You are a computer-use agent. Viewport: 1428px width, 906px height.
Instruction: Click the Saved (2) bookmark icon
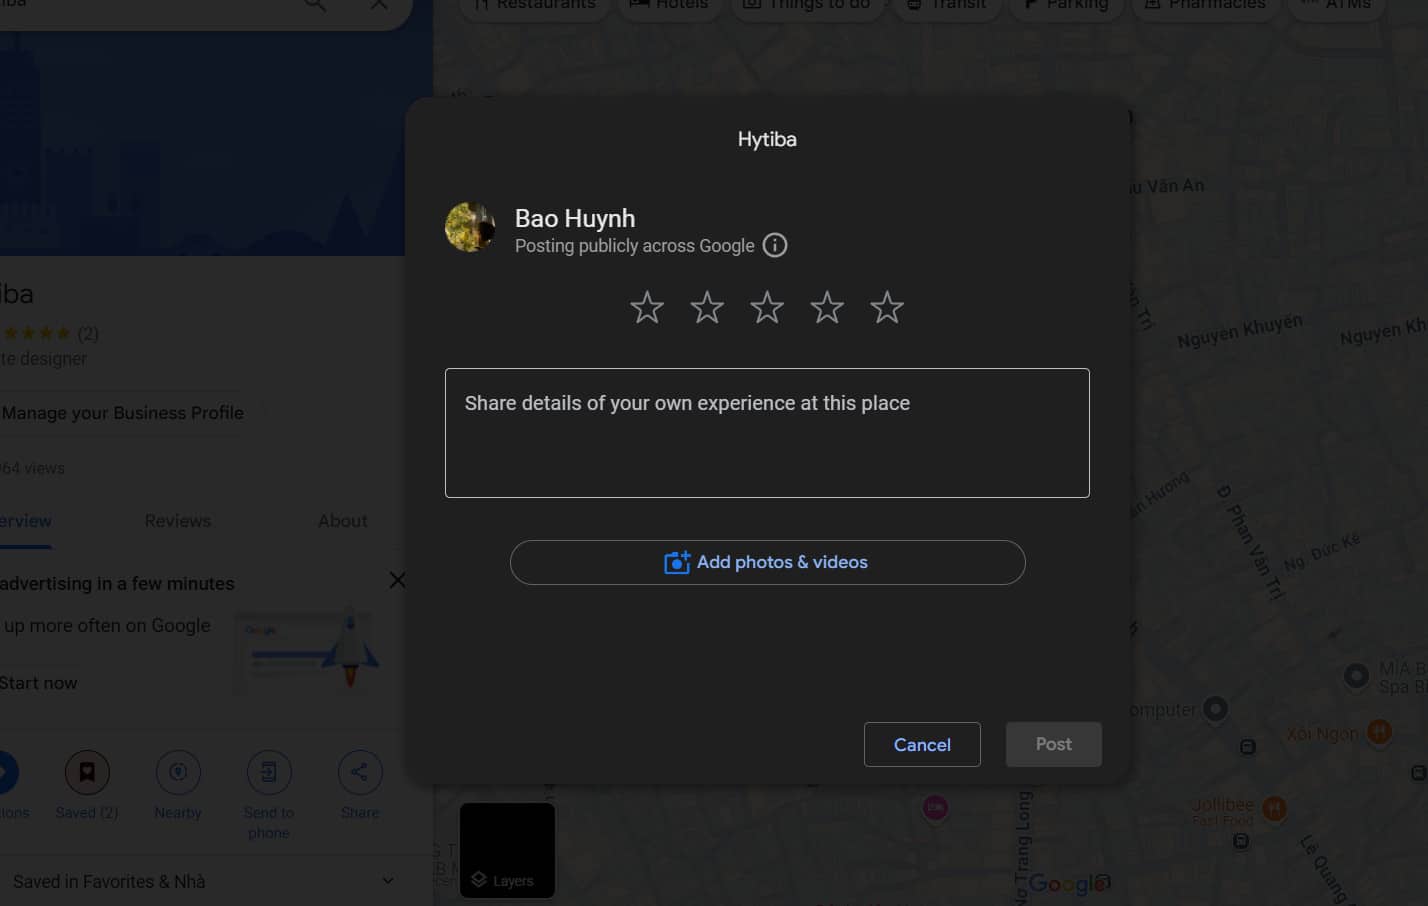pos(87,772)
